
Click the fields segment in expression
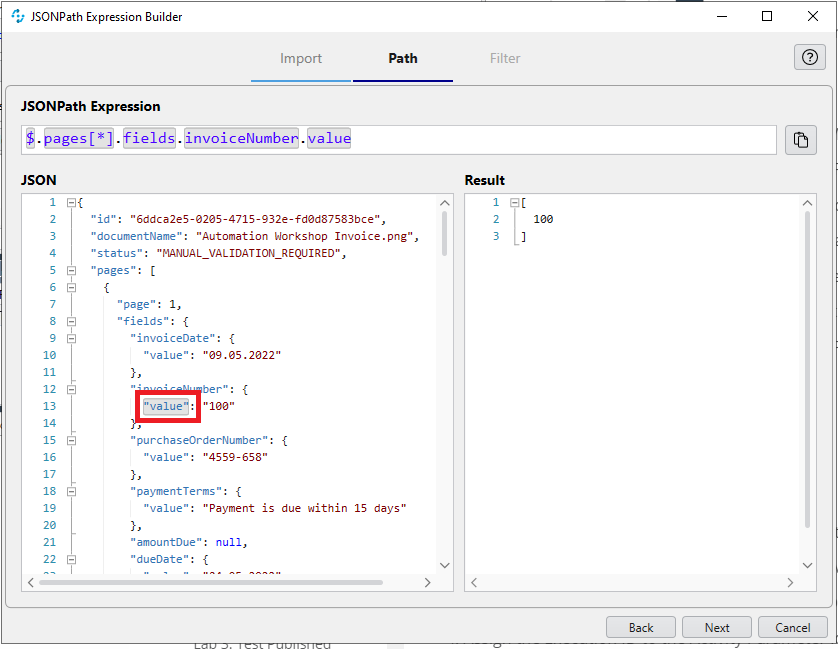(149, 138)
